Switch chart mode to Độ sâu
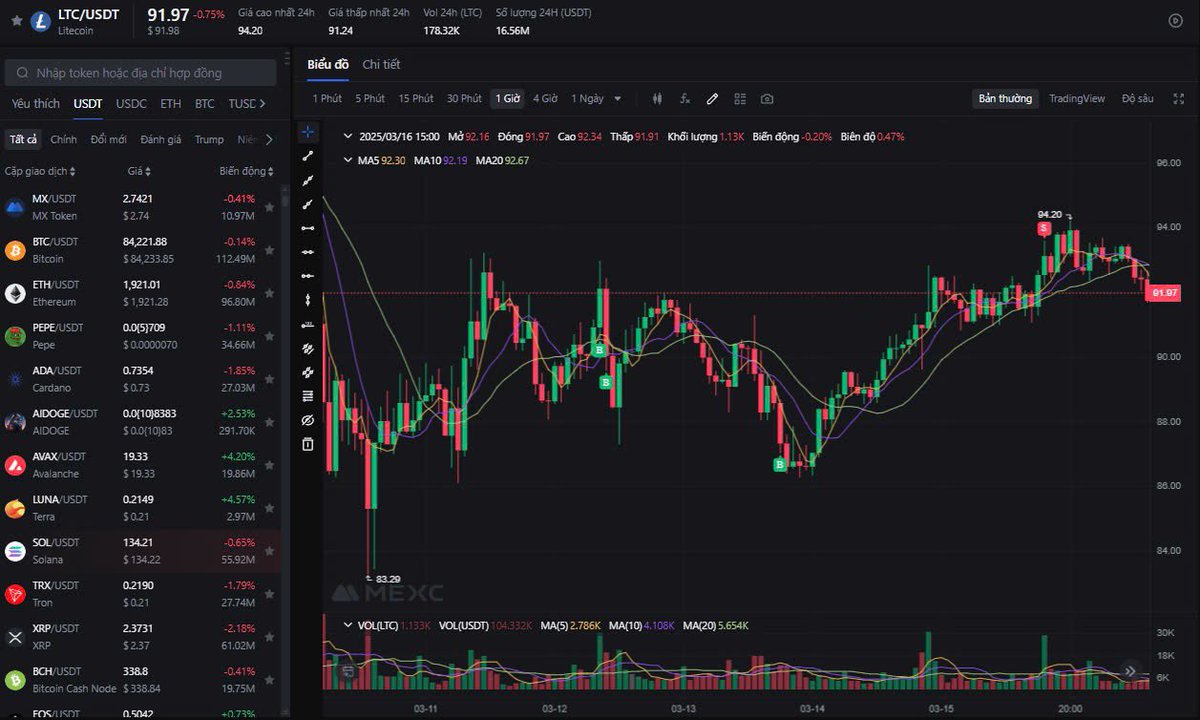Screen dimensions: 1200x720 pyautogui.click(x=1138, y=99)
